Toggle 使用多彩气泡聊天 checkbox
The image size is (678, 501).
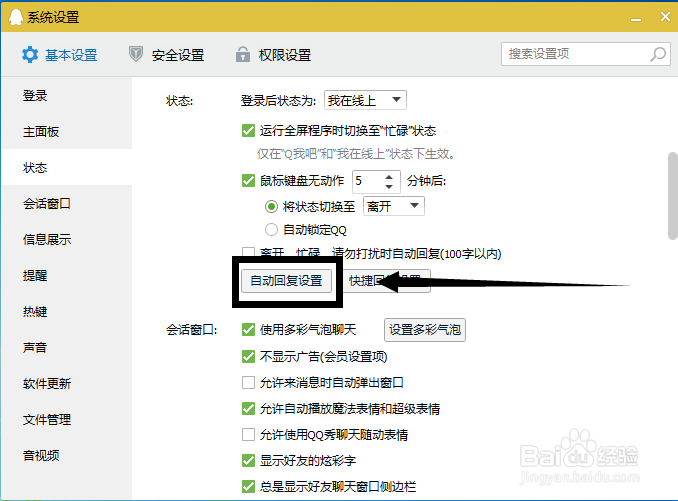point(248,330)
